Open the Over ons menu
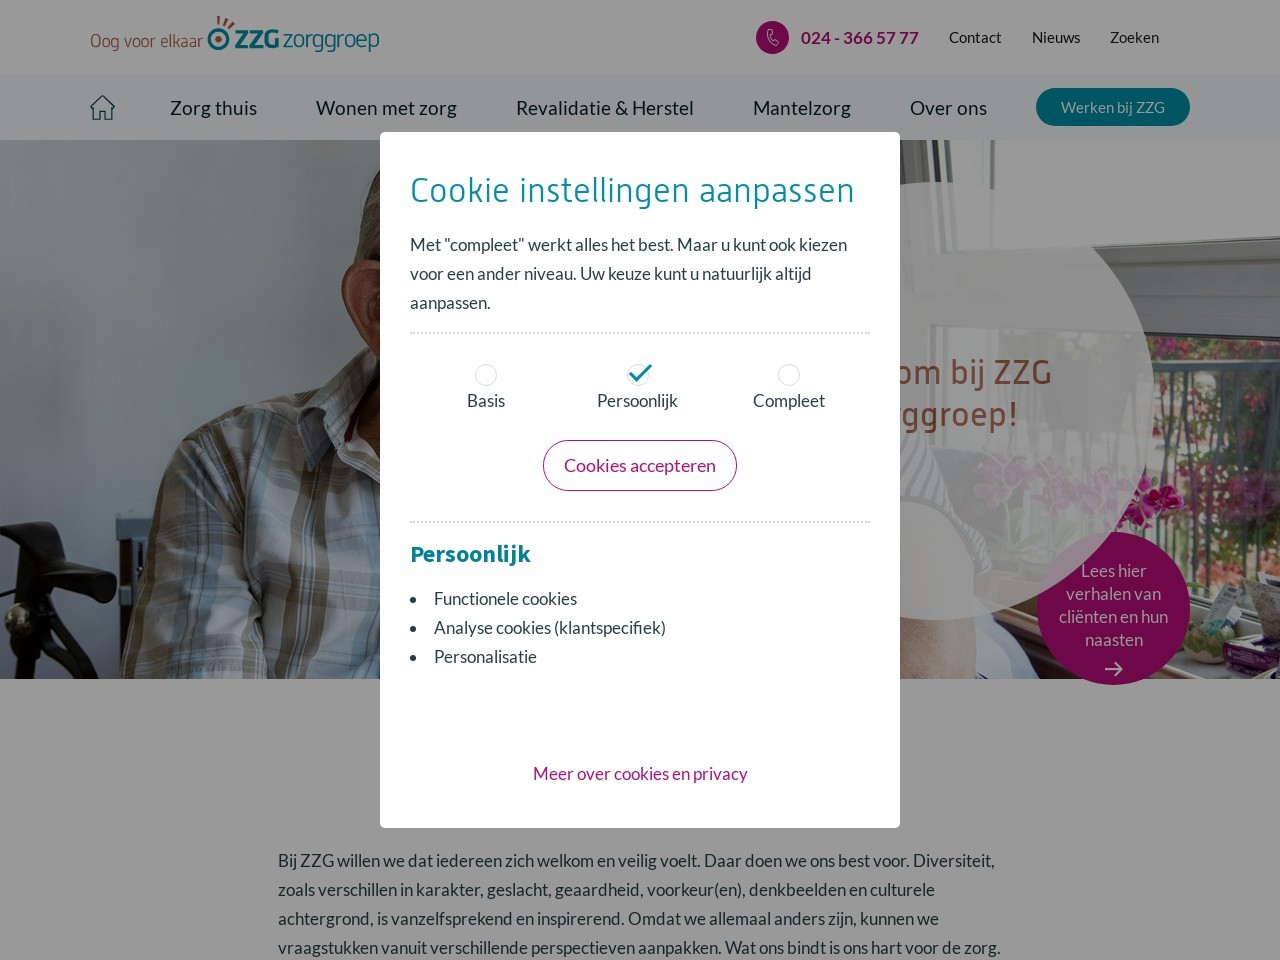1280x960 pixels. click(x=948, y=108)
